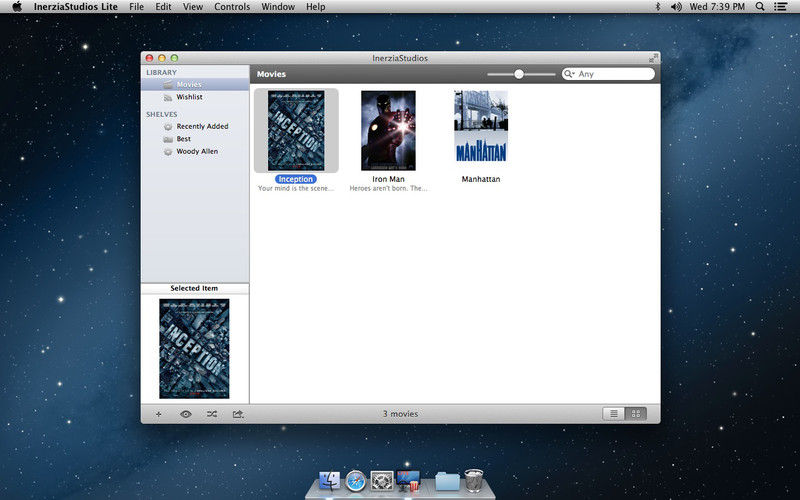Screen dimensions: 800x500
Task: Click the share export icon
Action: click(x=238, y=414)
